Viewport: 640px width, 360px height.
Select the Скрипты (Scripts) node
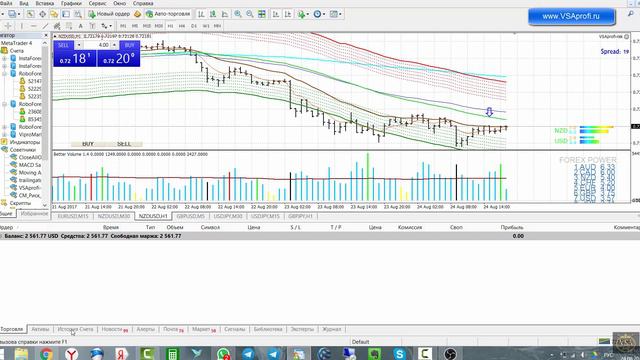click(x=20, y=203)
